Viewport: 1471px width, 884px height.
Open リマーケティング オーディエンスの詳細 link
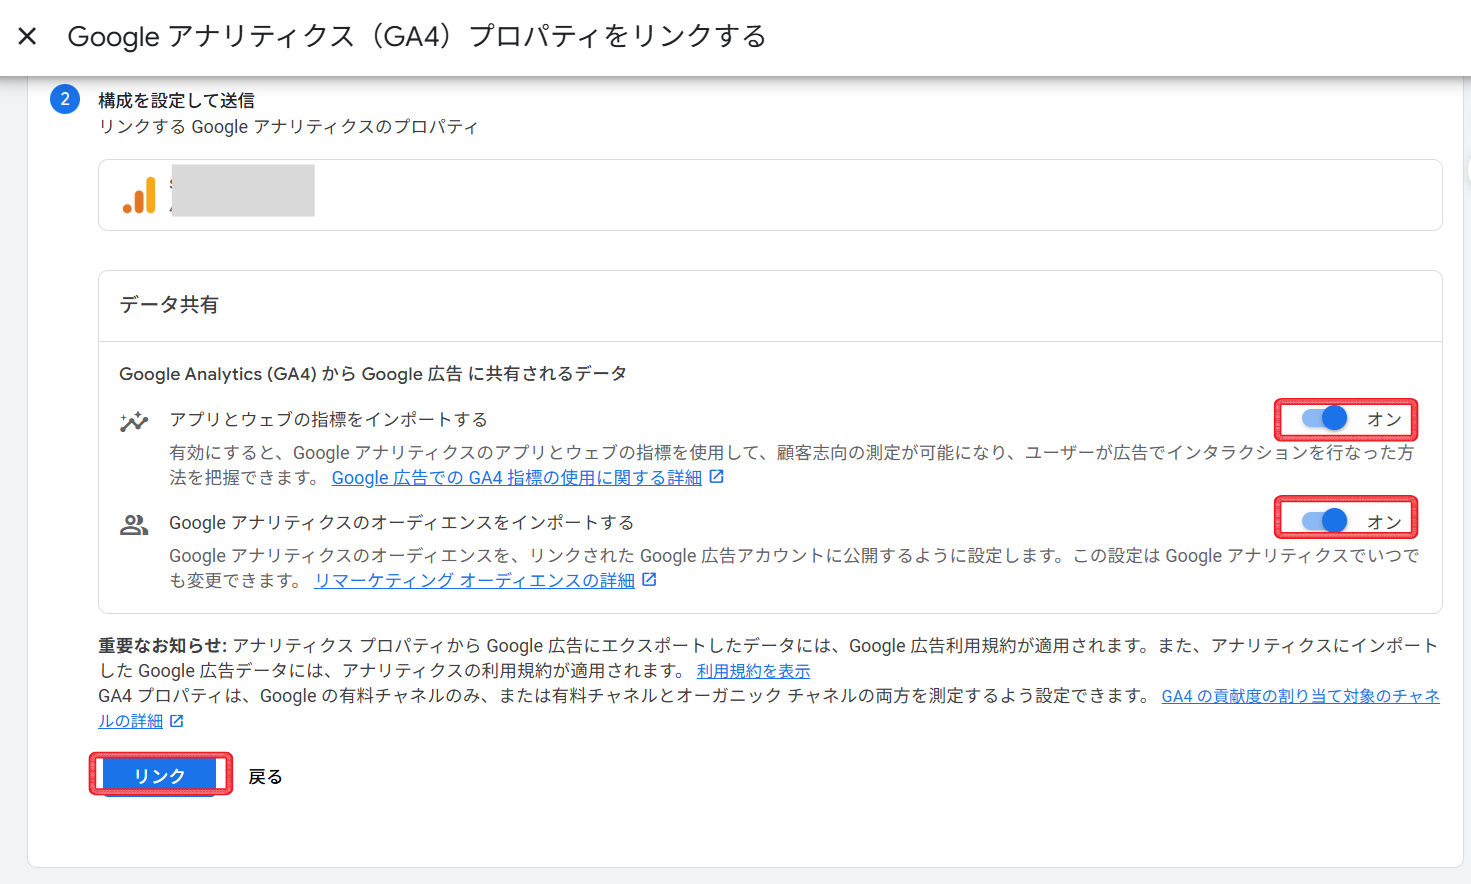[x=474, y=580]
